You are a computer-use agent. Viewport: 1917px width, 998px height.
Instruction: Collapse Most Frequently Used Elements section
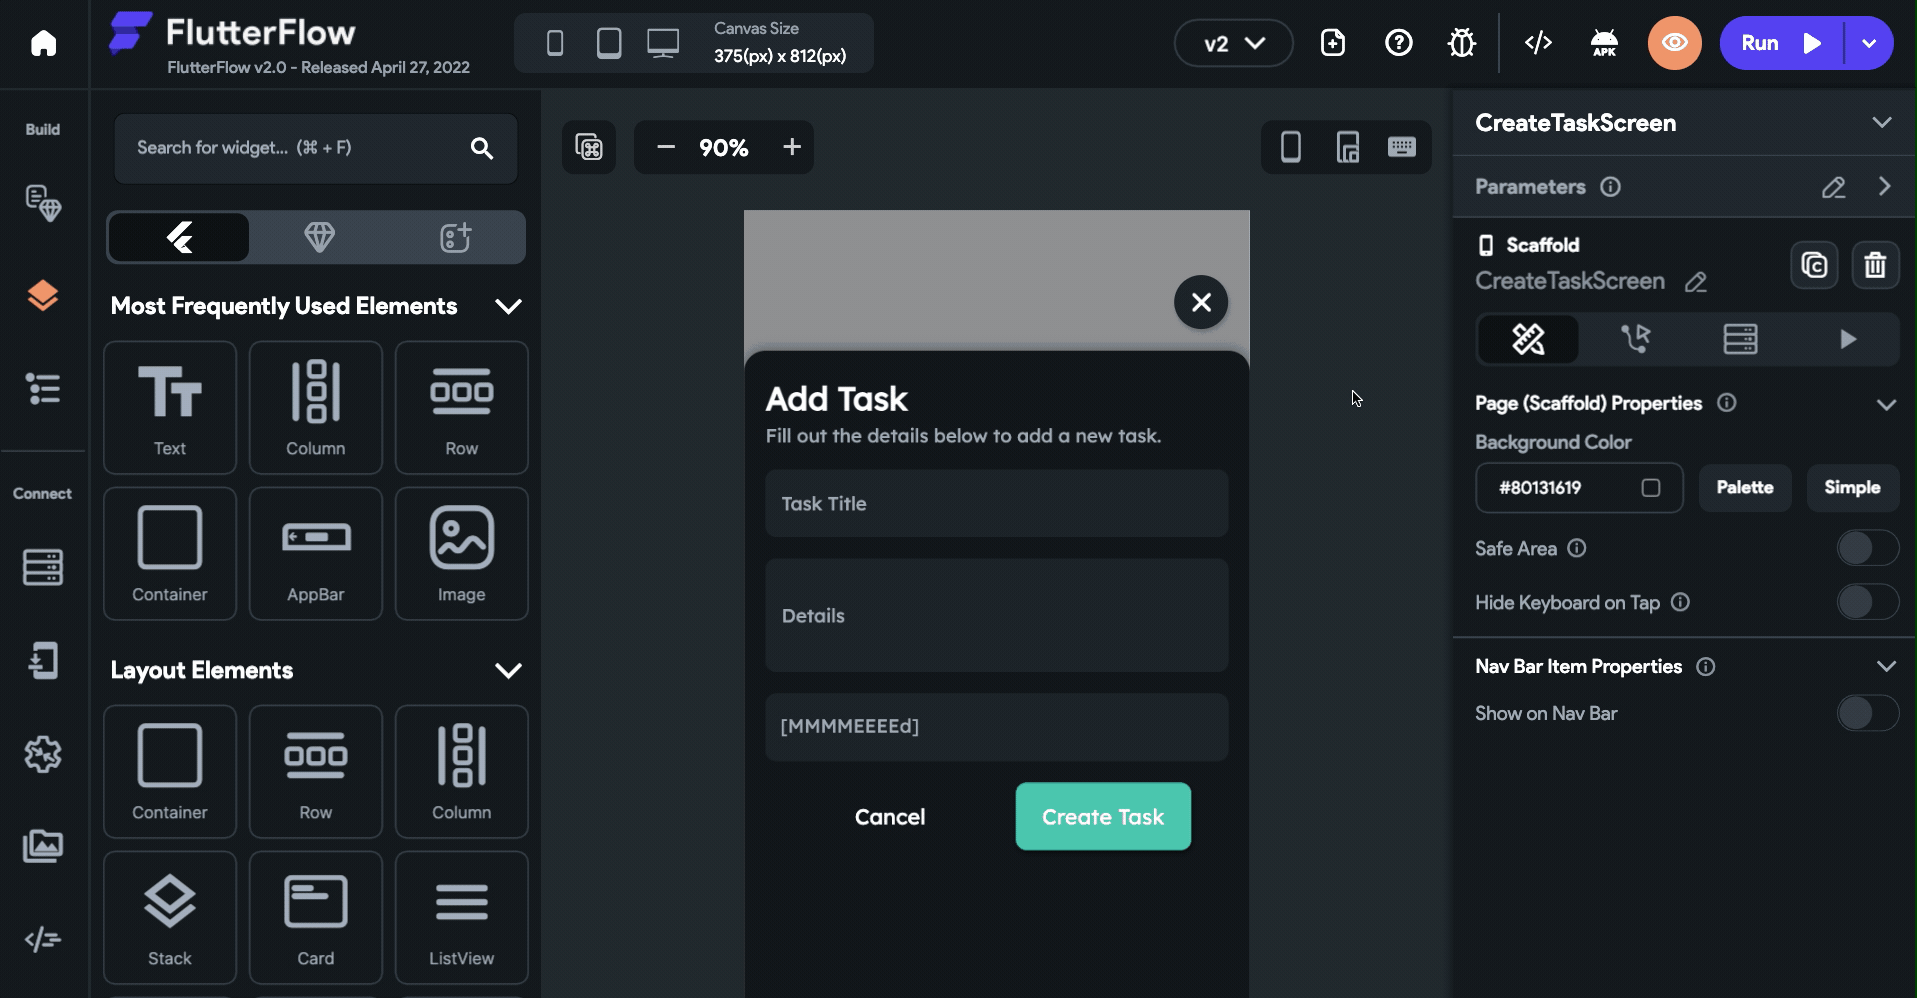(509, 306)
